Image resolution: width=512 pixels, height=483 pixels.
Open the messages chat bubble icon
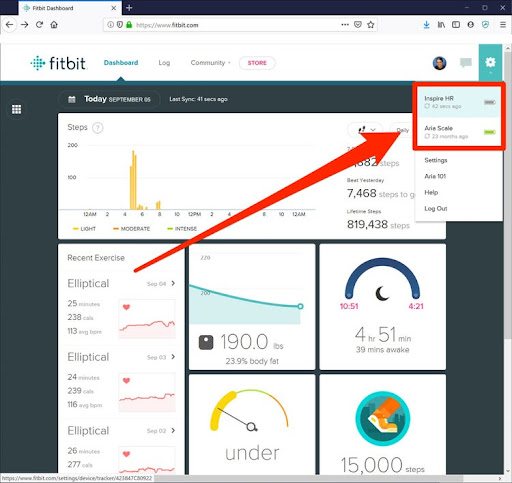coord(466,63)
